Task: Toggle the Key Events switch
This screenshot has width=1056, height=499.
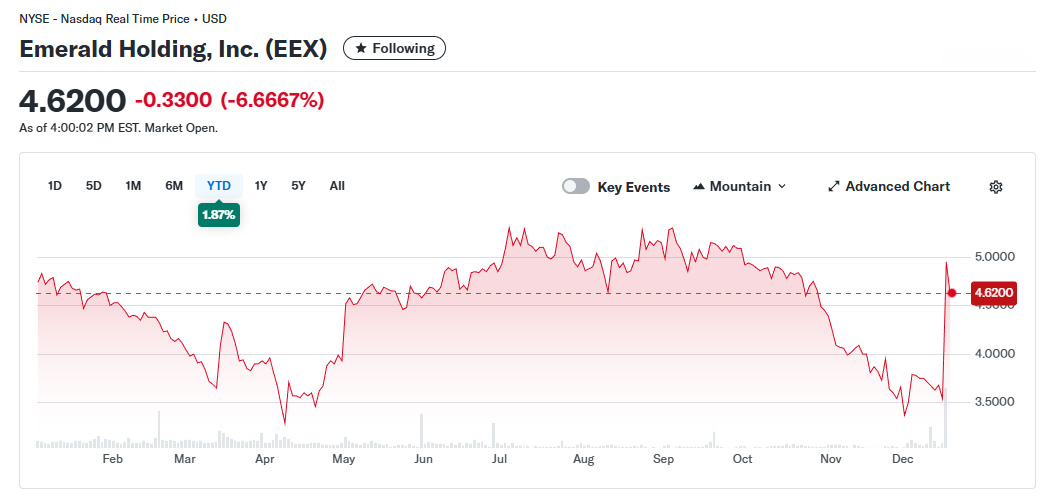Action: 576,187
